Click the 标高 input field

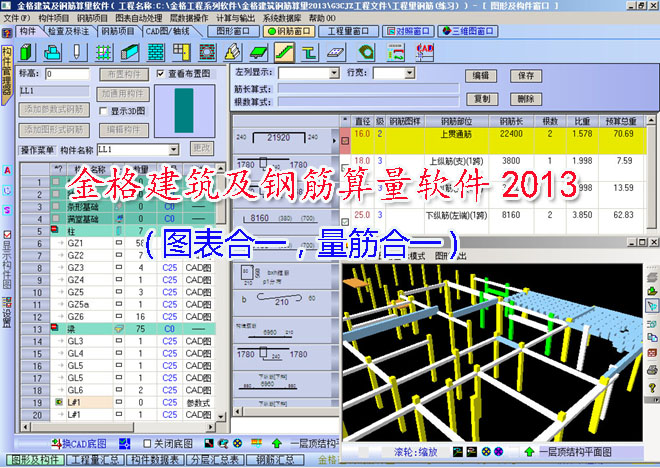(67, 74)
